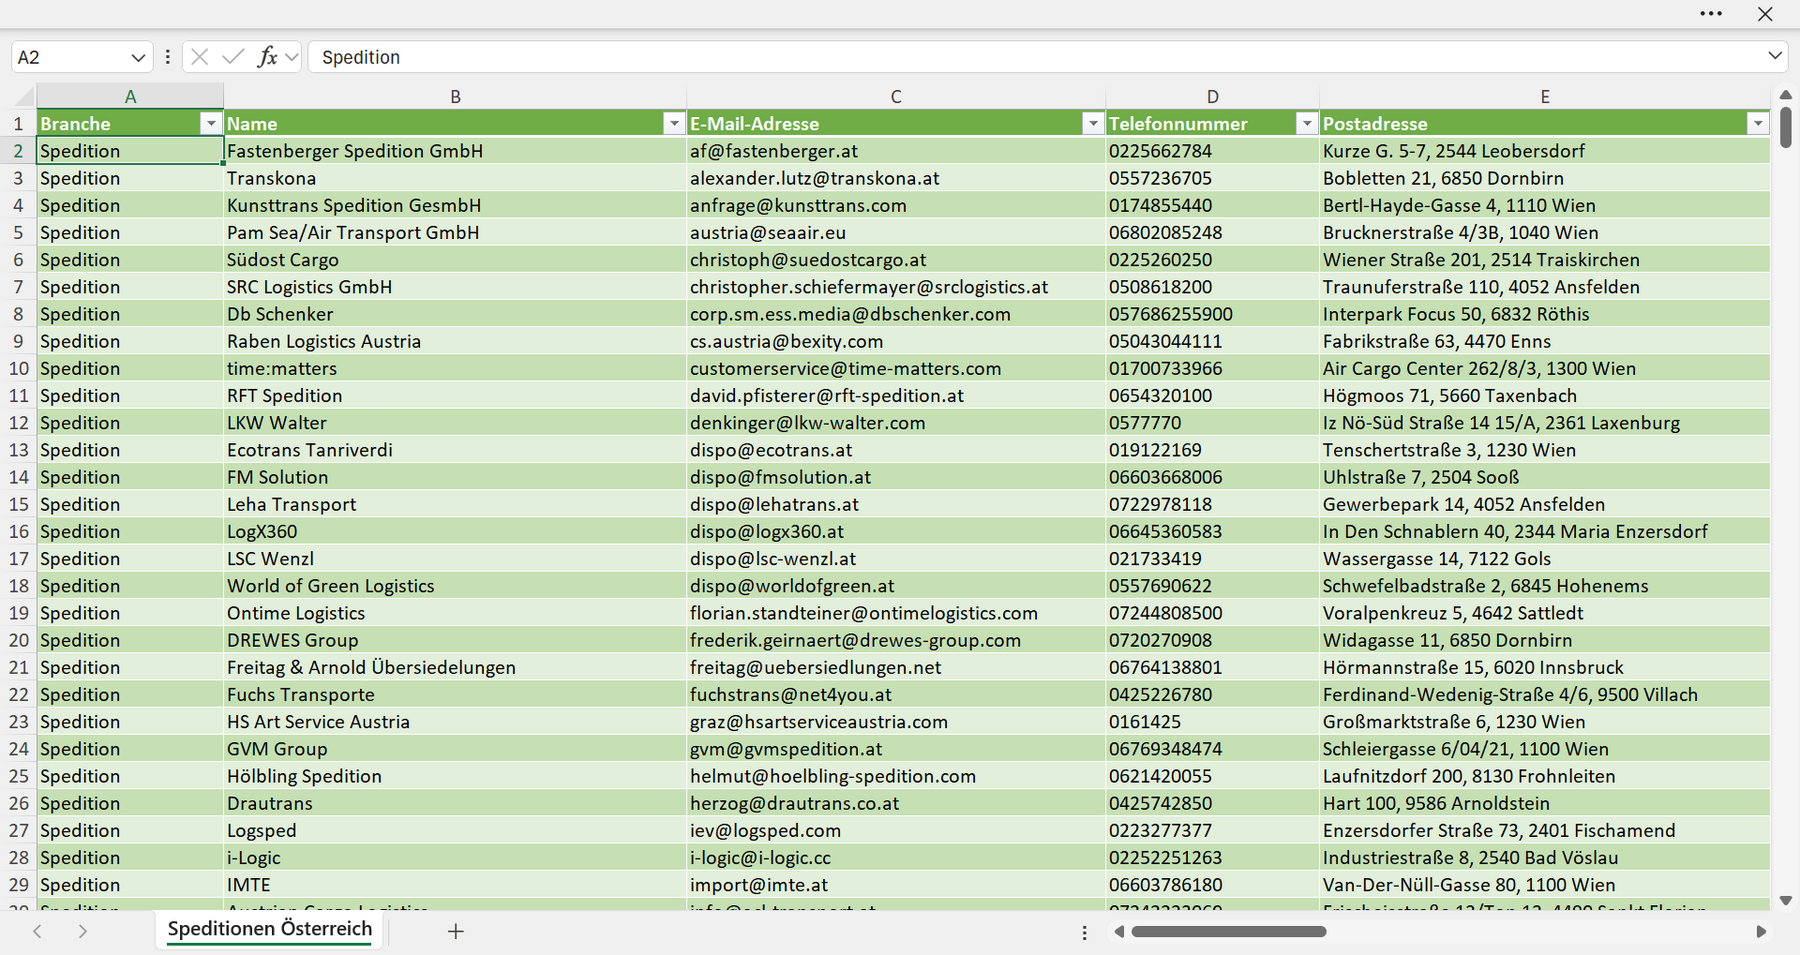Select cell customerservice@time-matters.com

(896, 368)
